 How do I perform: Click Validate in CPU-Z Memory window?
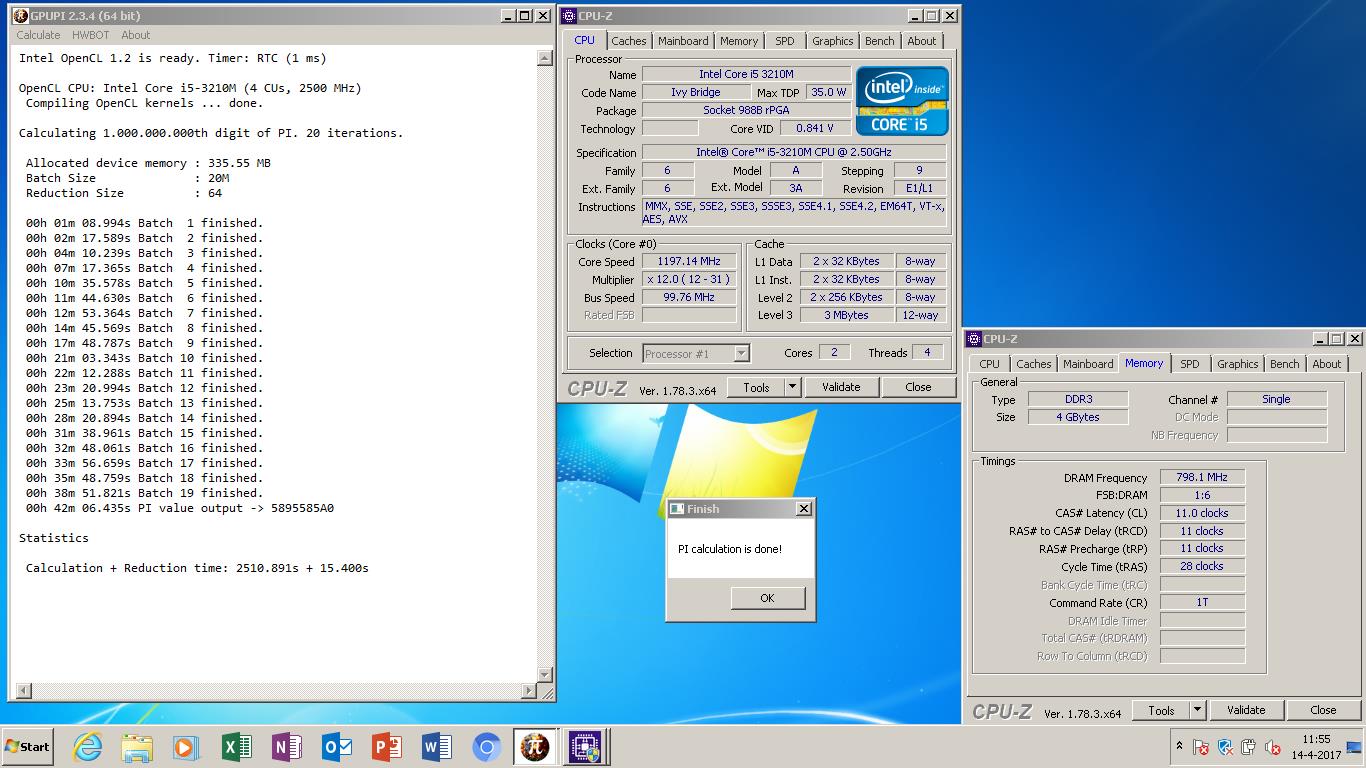pyautogui.click(x=1246, y=710)
